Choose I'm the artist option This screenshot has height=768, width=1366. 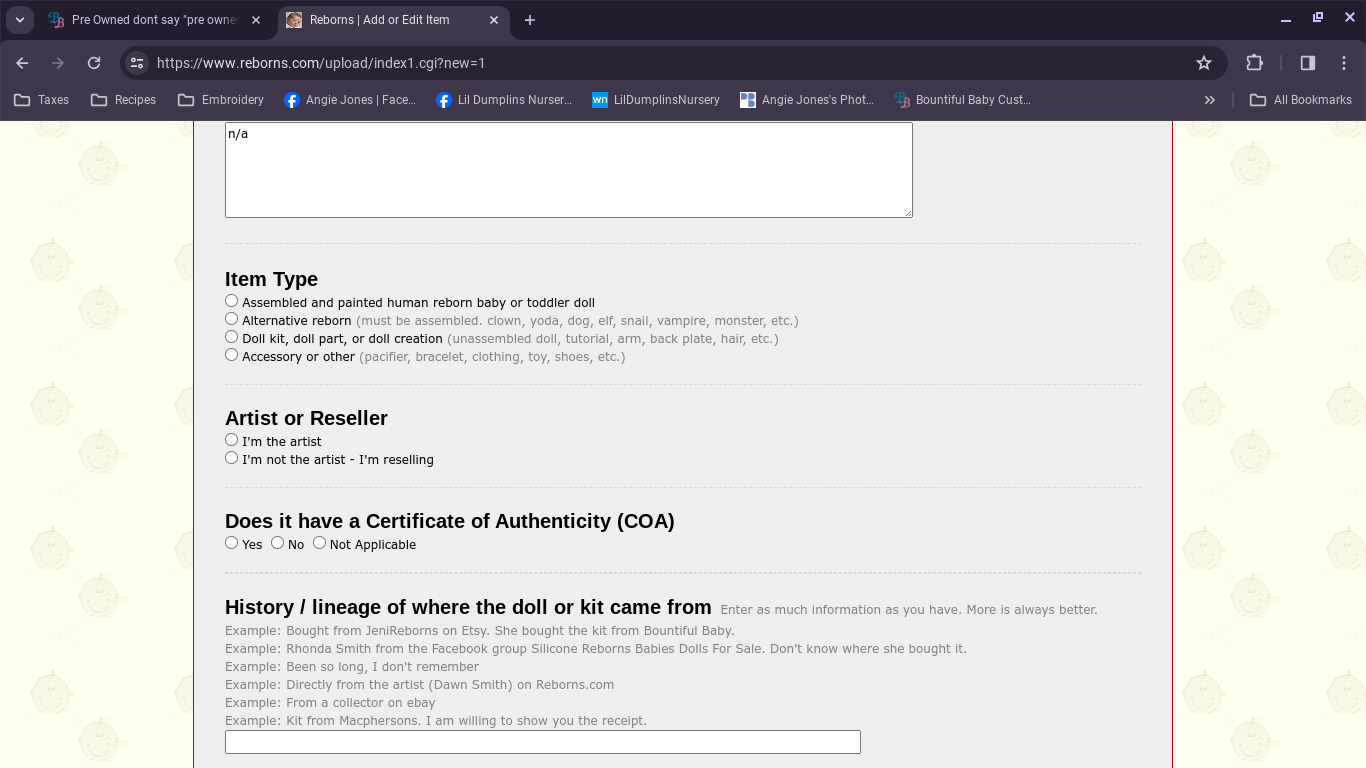(231, 440)
